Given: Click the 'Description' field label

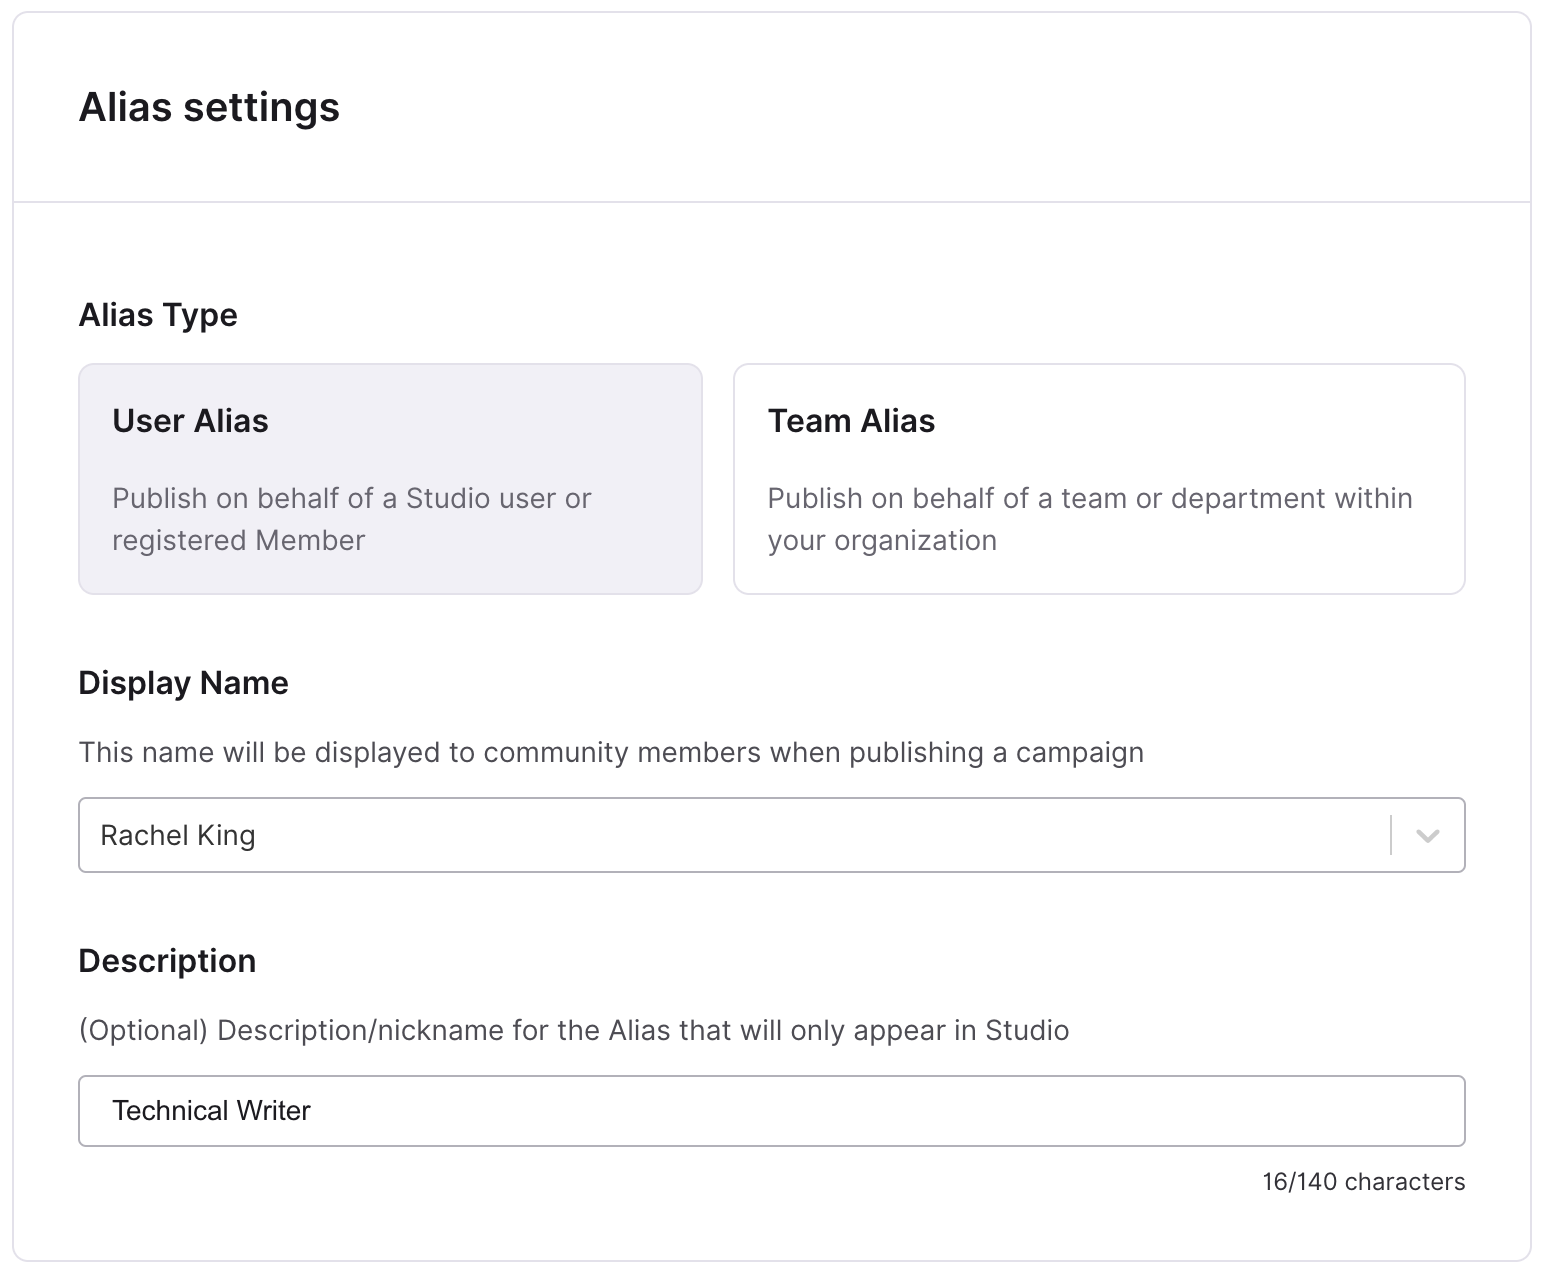Looking at the screenshot, I should point(167,961).
